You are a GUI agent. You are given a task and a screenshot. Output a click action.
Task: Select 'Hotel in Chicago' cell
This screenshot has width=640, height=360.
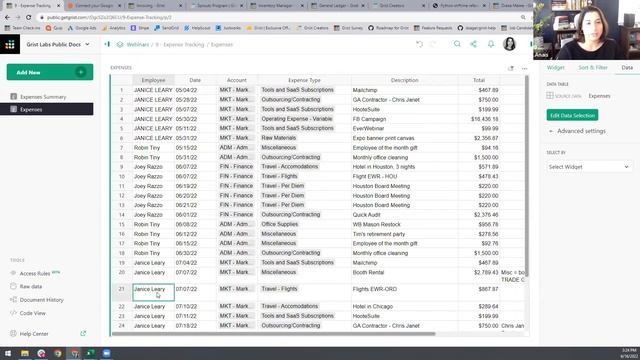(404, 306)
